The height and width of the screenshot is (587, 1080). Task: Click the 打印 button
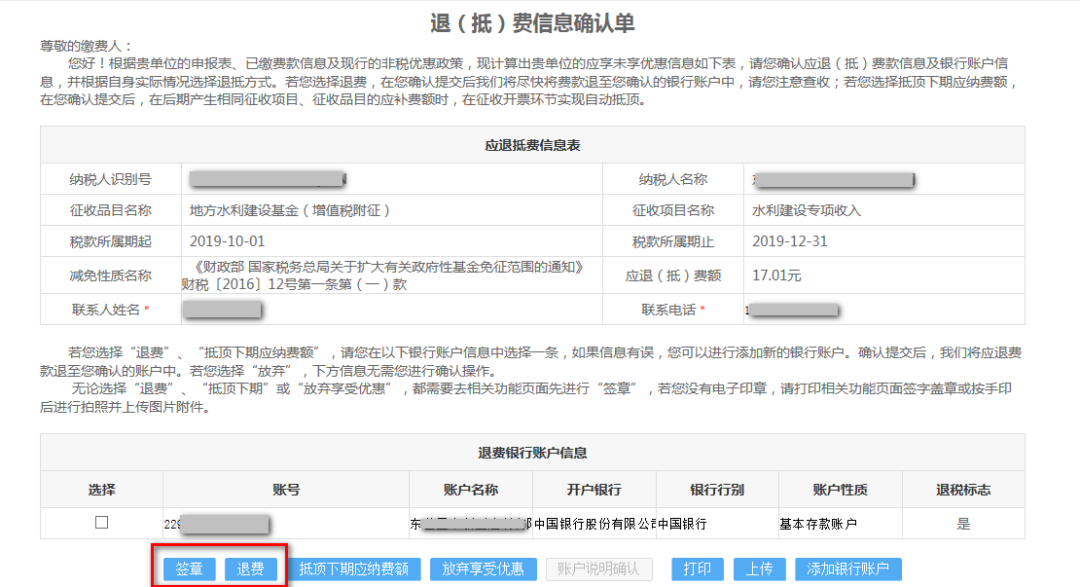coord(697,569)
